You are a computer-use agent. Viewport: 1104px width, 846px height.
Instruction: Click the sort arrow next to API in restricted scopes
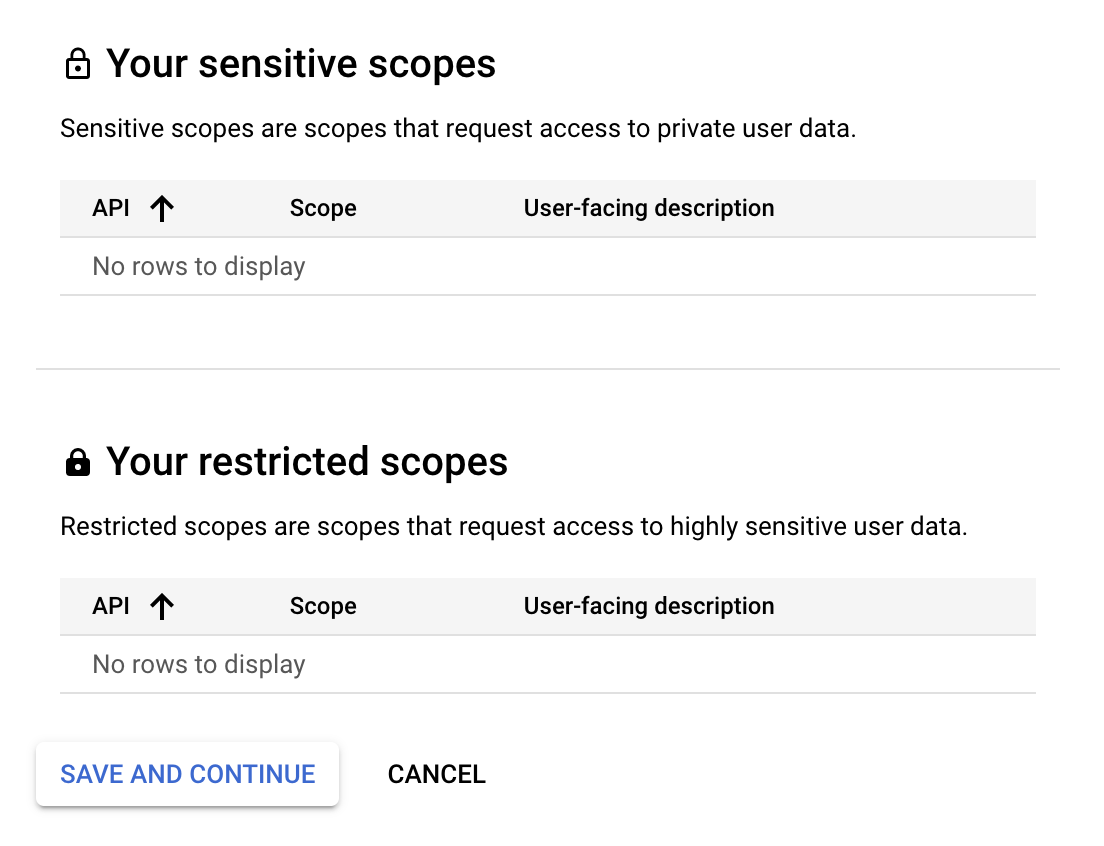coord(161,606)
